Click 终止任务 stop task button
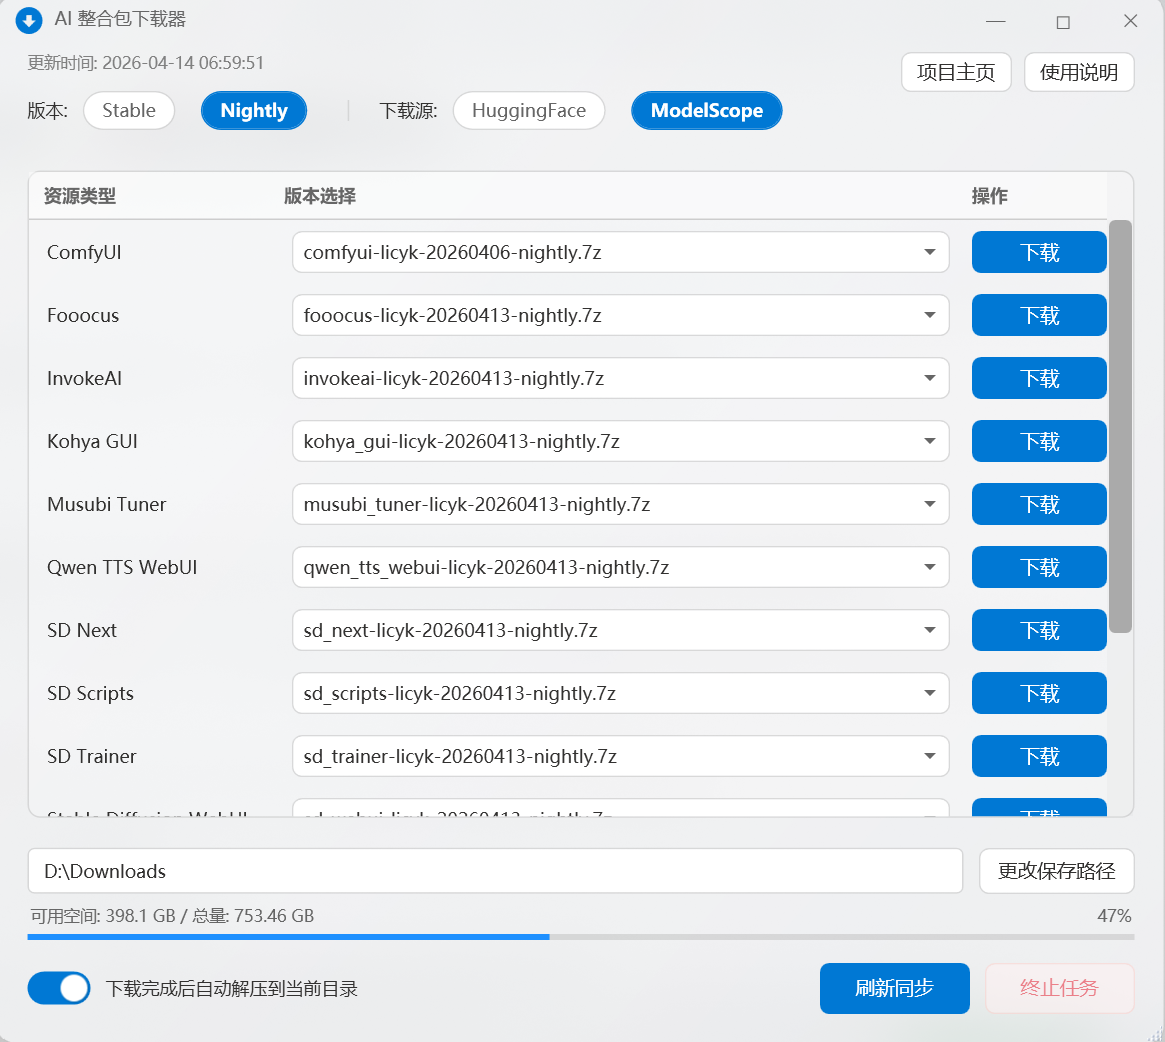Viewport: 1165px width, 1042px height. coord(1059,988)
